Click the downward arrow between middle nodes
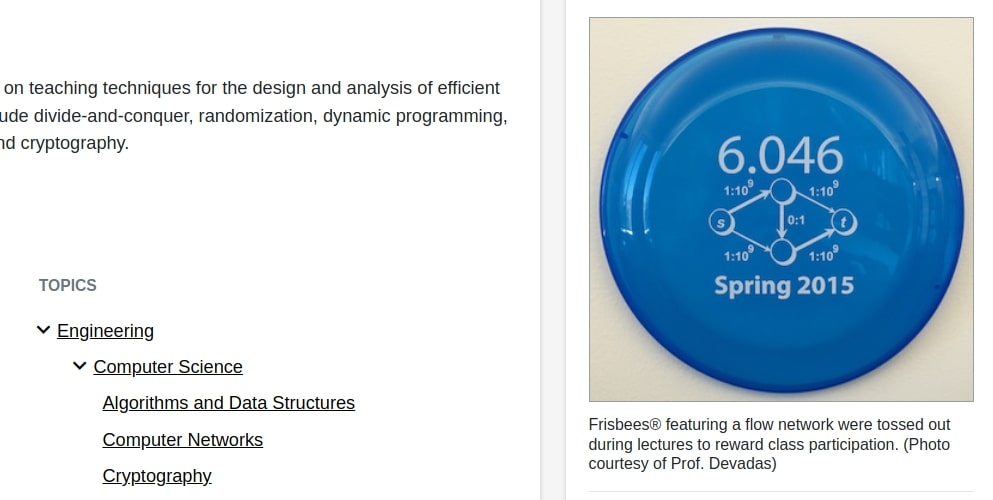 point(782,222)
